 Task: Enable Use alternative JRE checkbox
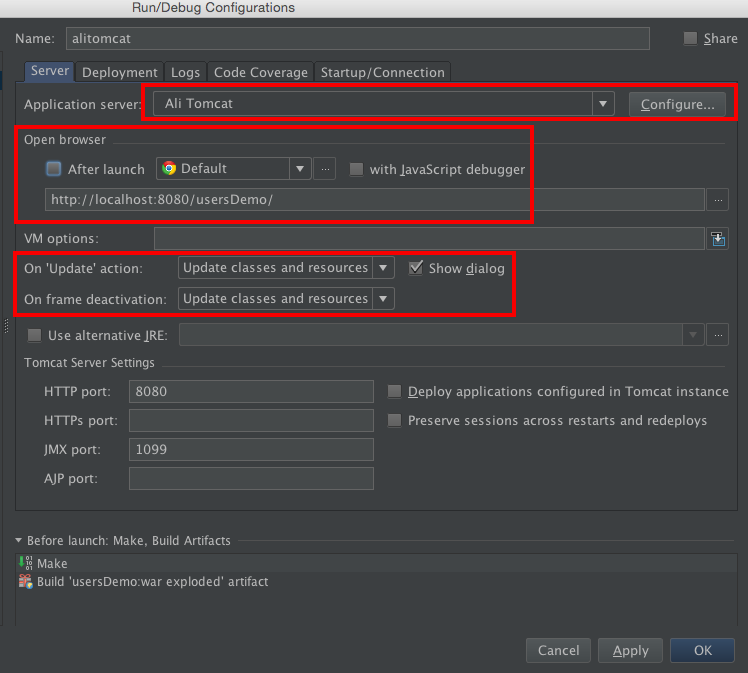click(34, 335)
